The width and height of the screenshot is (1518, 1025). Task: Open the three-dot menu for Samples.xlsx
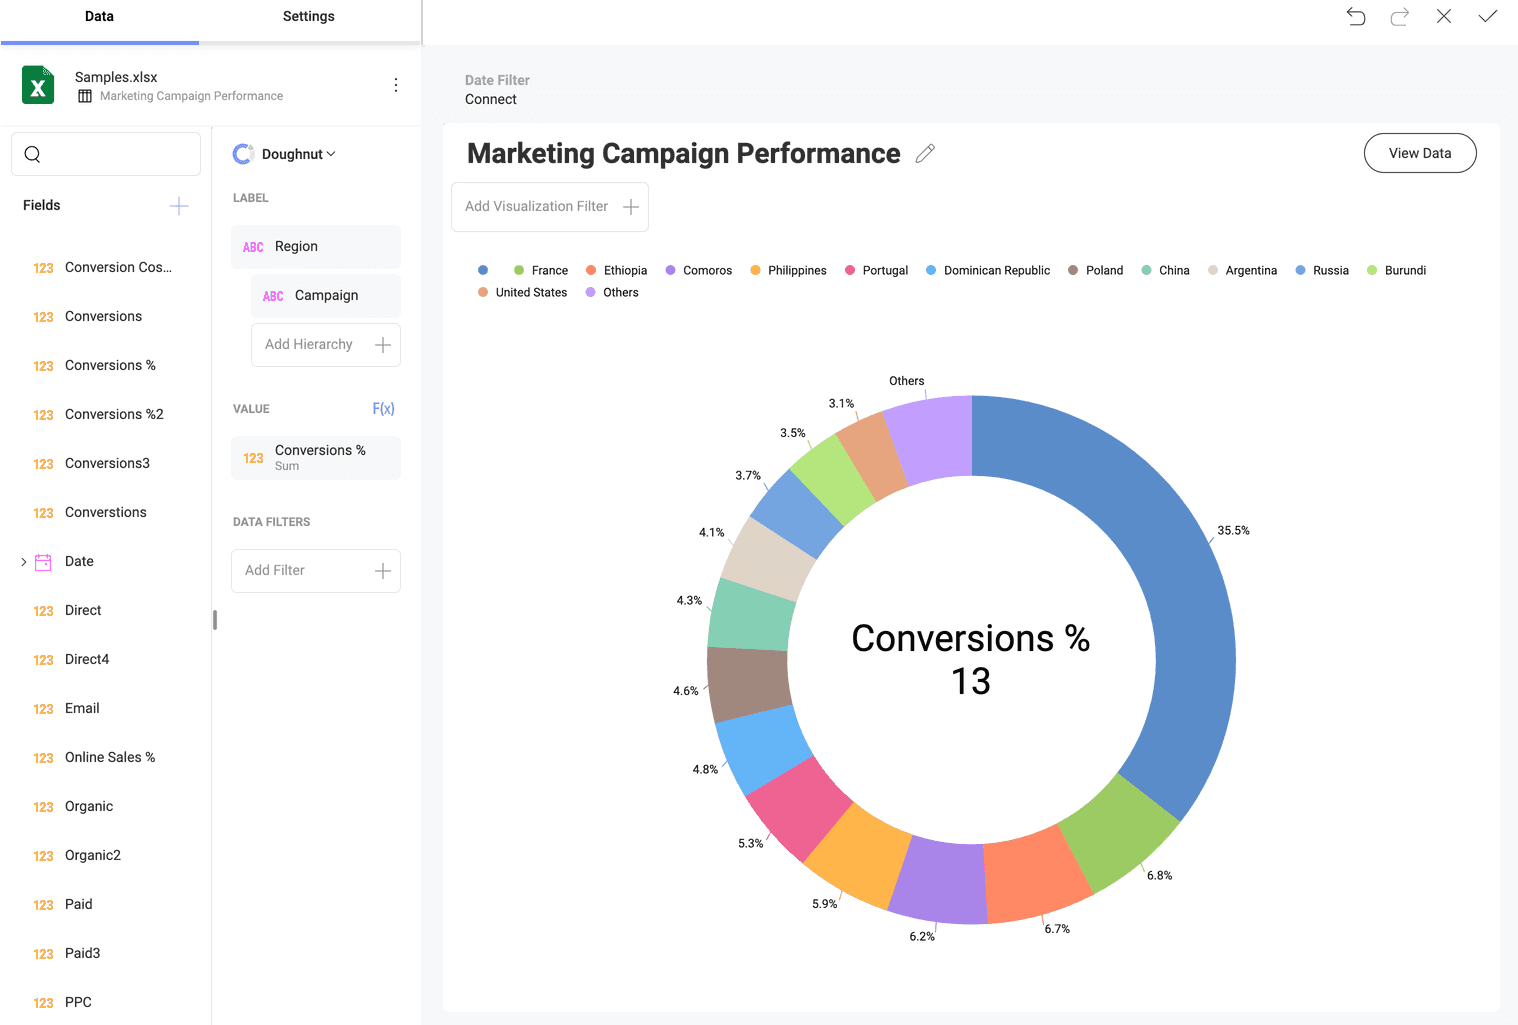point(396,85)
